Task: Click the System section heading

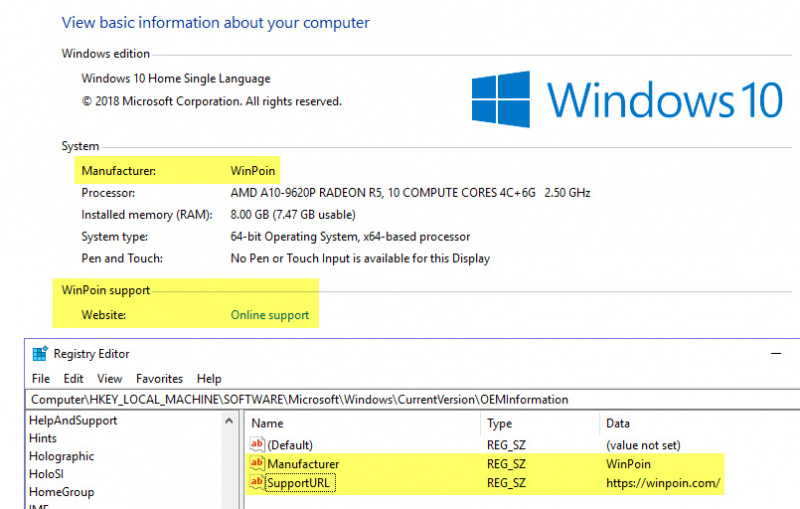Action: click(80, 146)
